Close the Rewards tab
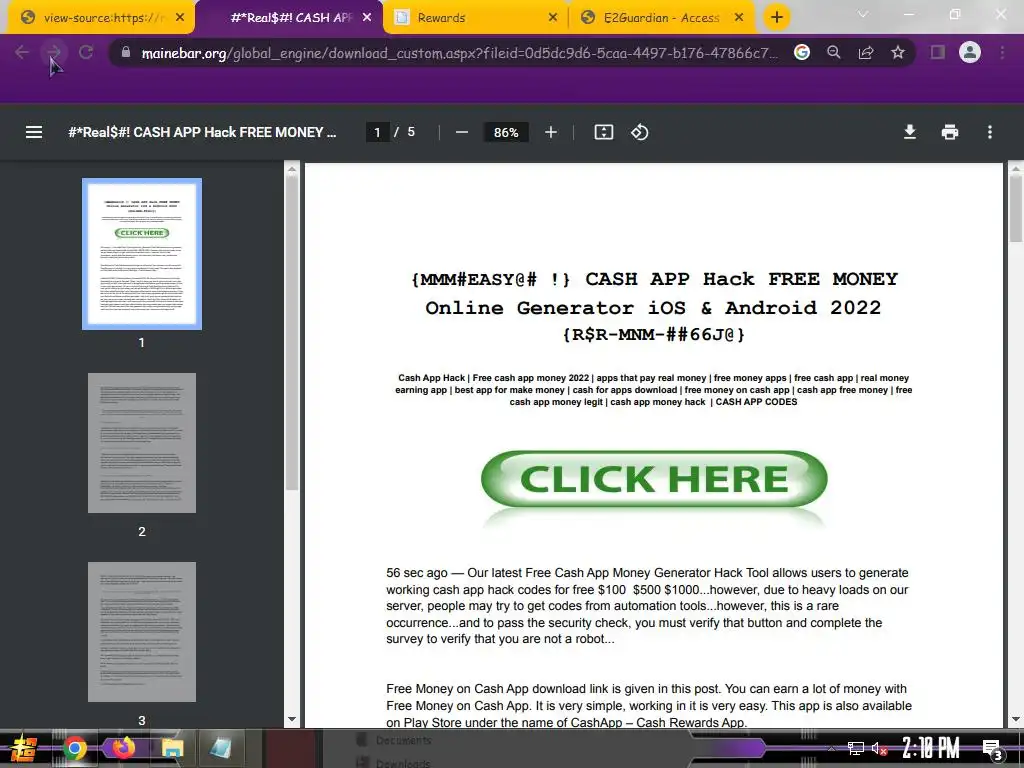 coord(553,18)
